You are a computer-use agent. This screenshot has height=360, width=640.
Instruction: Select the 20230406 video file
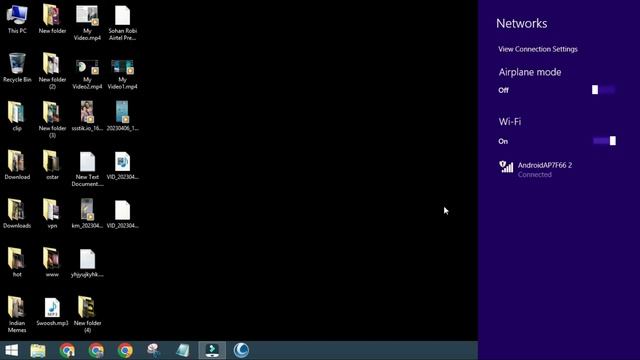[122, 116]
